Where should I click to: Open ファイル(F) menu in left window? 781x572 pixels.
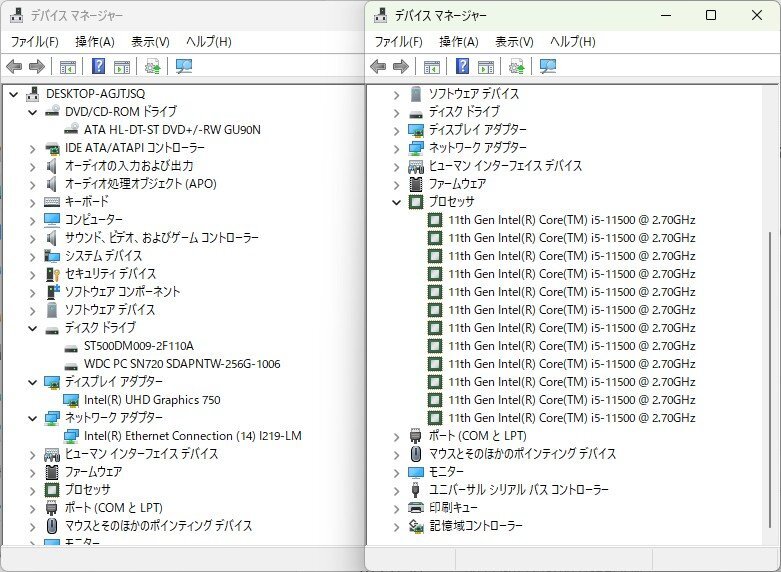click(x=34, y=41)
